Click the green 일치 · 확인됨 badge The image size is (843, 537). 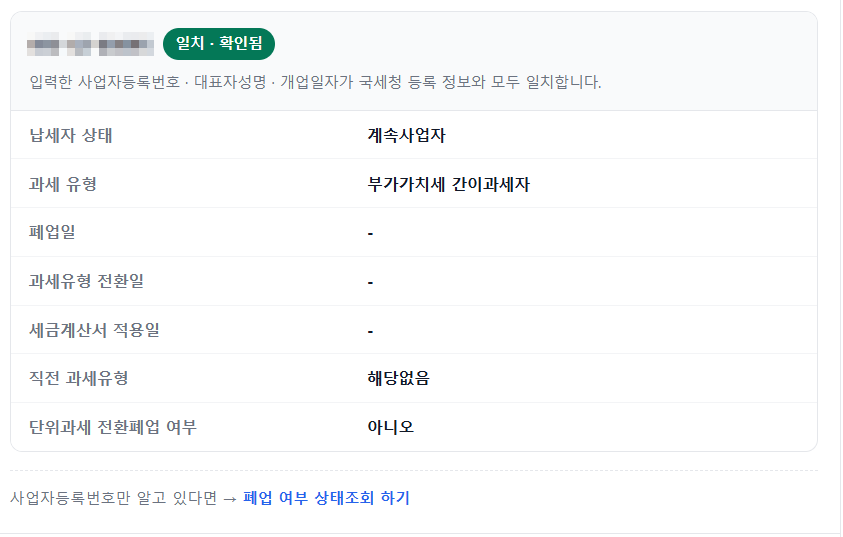(x=219, y=44)
